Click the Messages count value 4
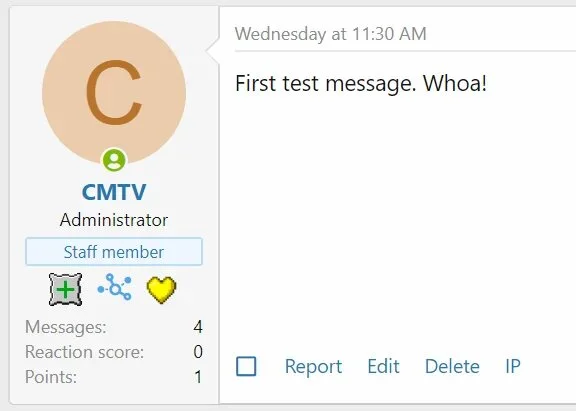Screen dimensions: 576x411 (198, 327)
